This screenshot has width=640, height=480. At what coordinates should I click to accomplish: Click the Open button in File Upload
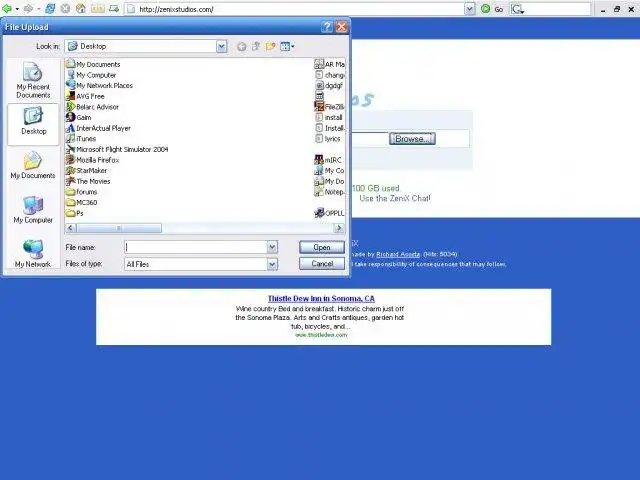(x=322, y=247)
